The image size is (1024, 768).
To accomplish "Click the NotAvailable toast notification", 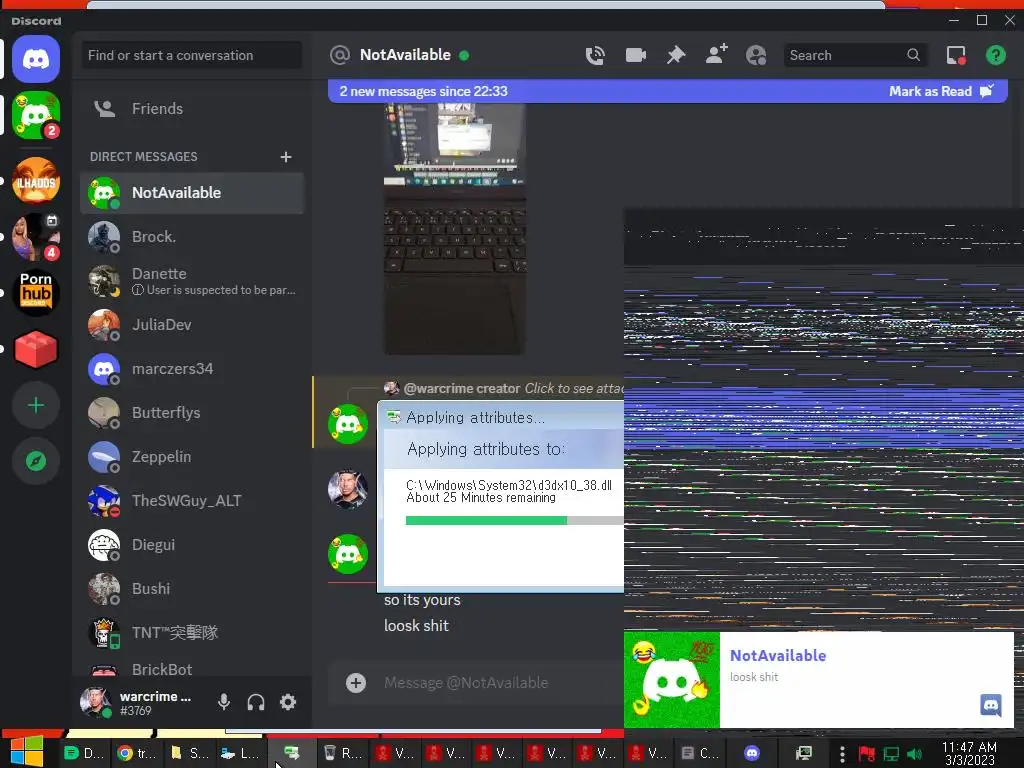I will pos(819,679).
